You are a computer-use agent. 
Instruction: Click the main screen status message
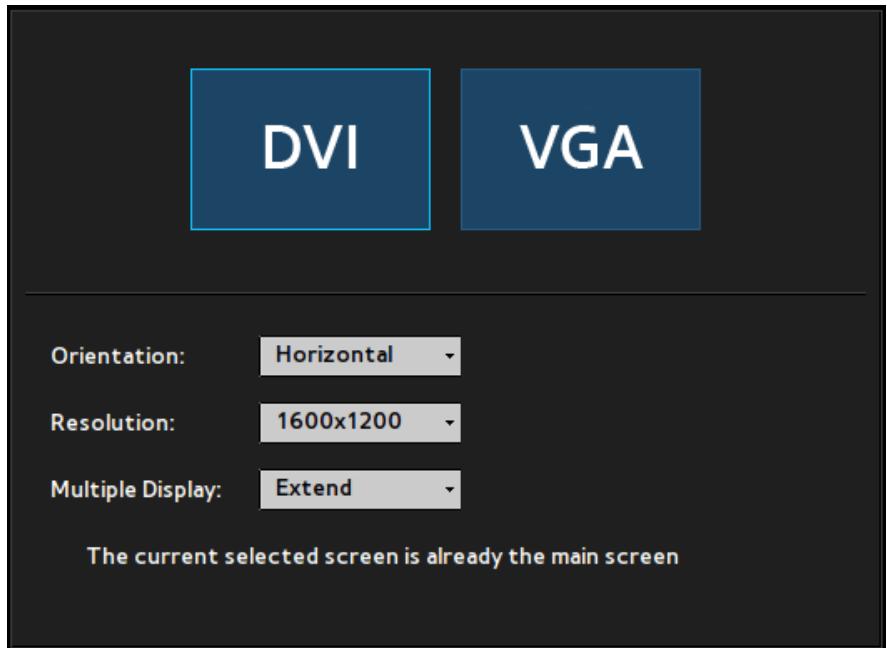coord(383,557)
